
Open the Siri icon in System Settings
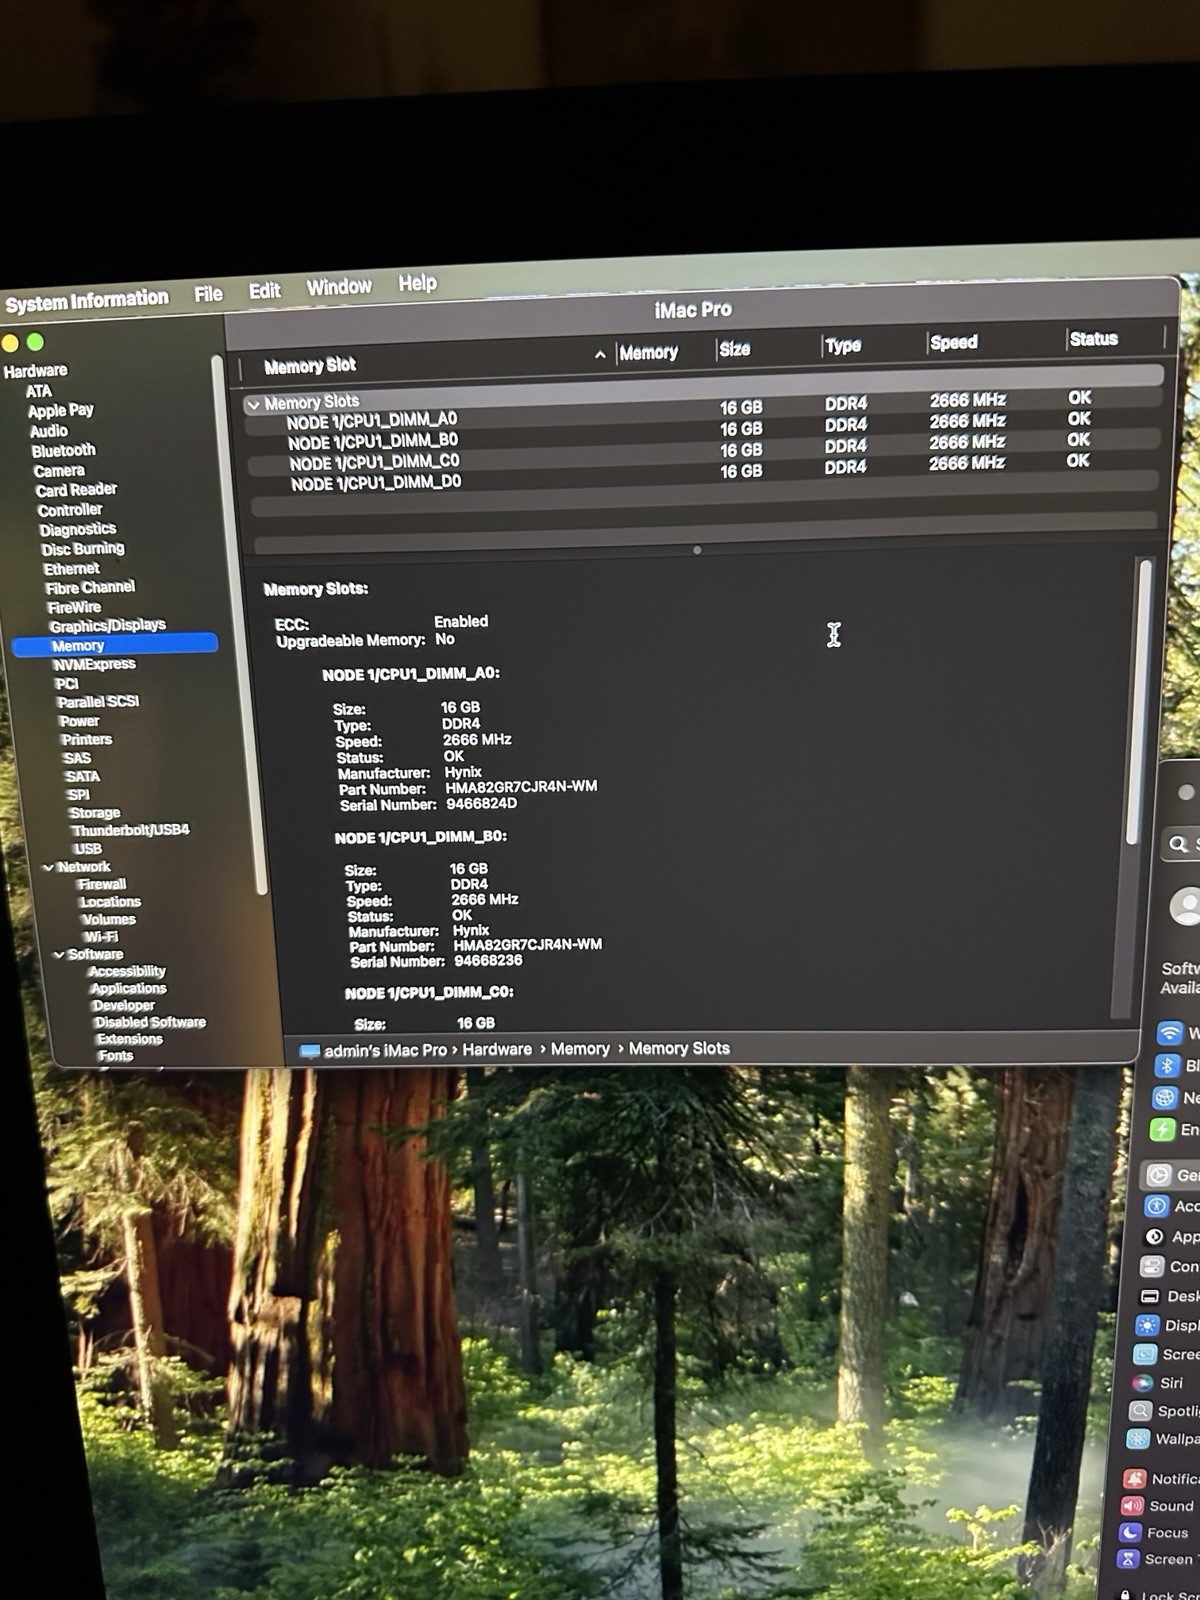coord(1142,1383)
